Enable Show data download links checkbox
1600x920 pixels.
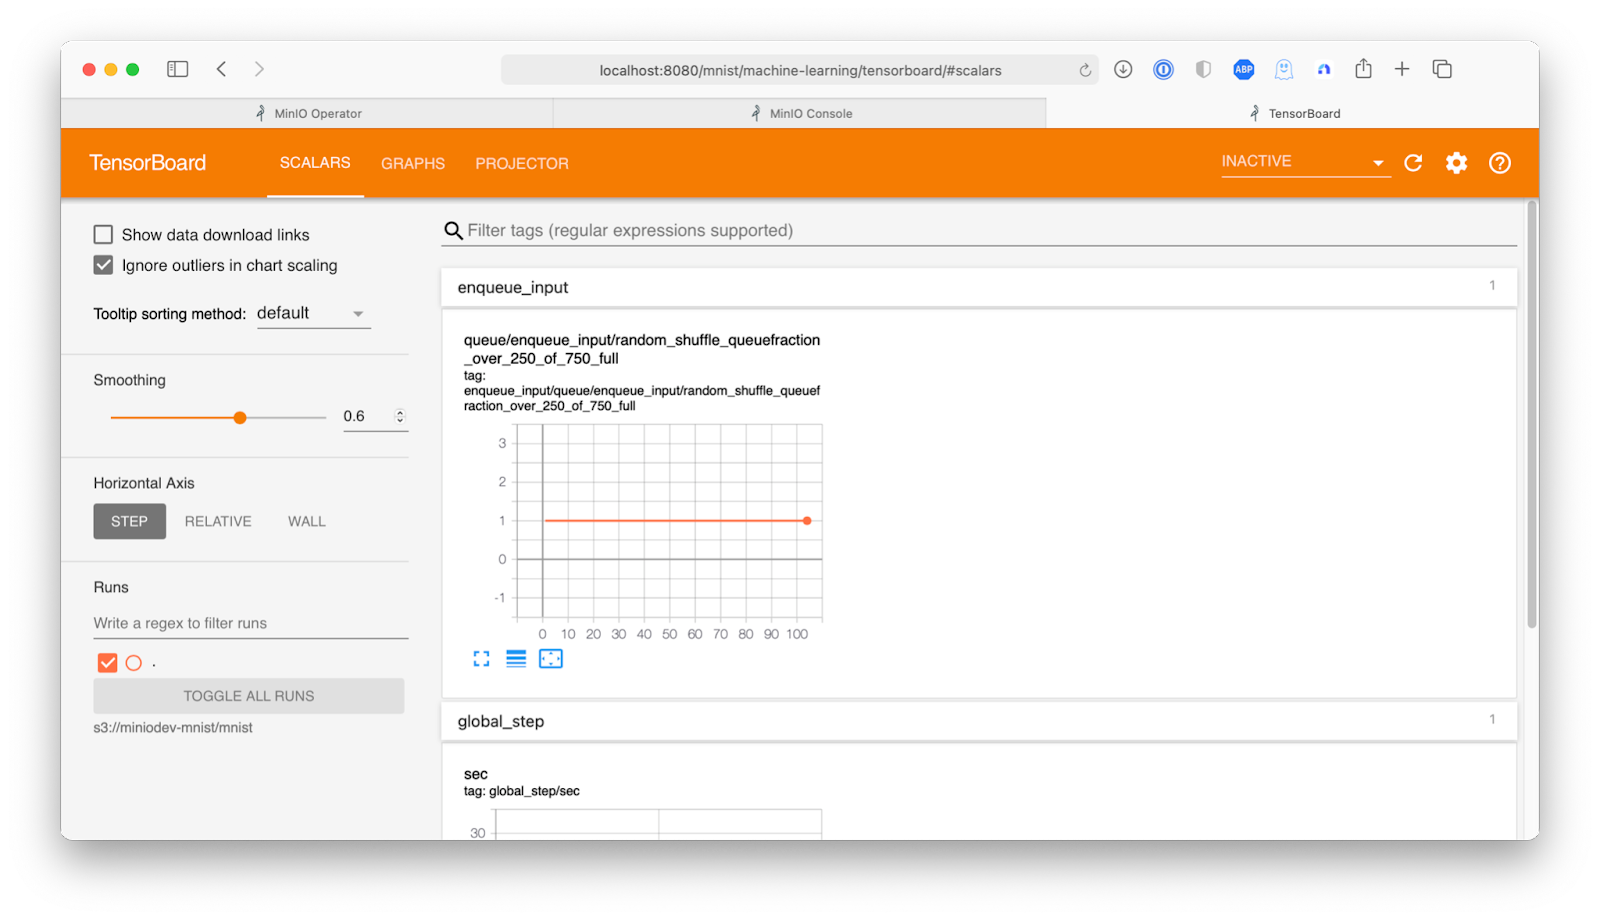coord(103,235)
